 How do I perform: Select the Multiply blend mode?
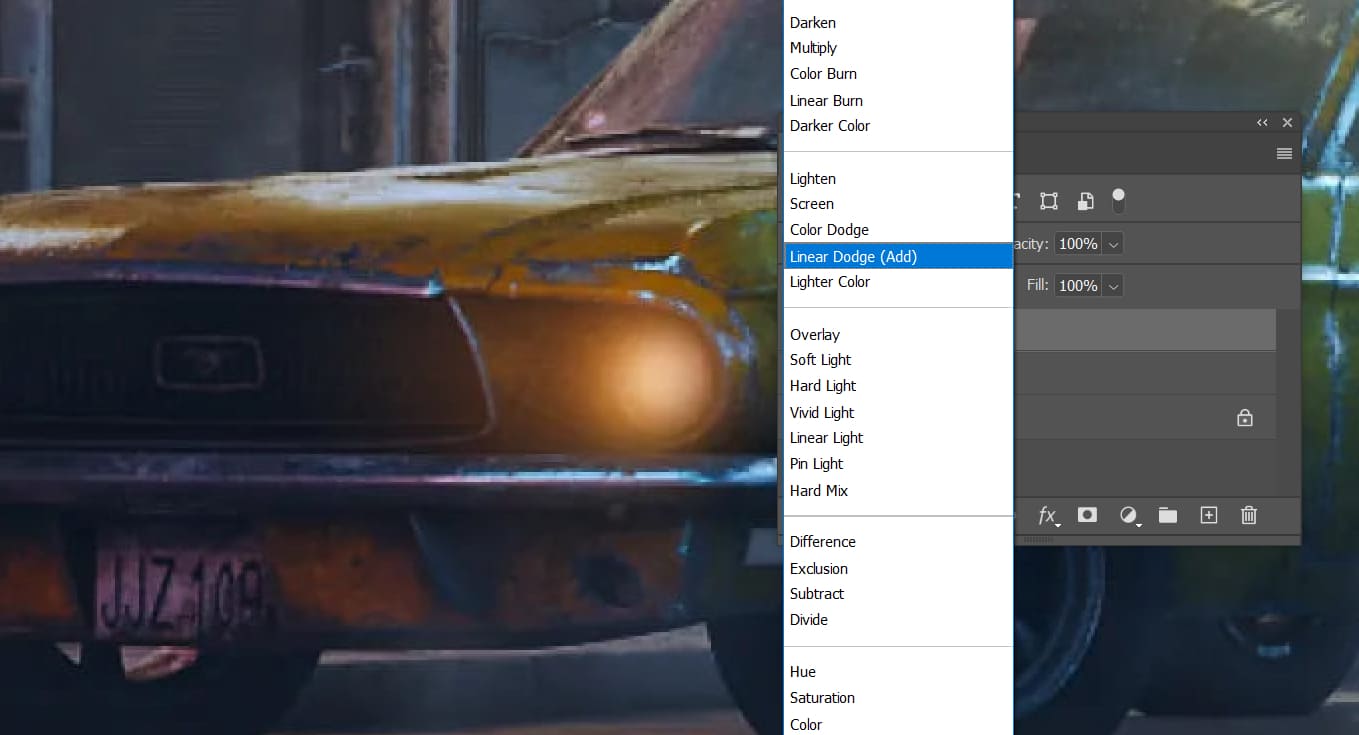(813, 47)
